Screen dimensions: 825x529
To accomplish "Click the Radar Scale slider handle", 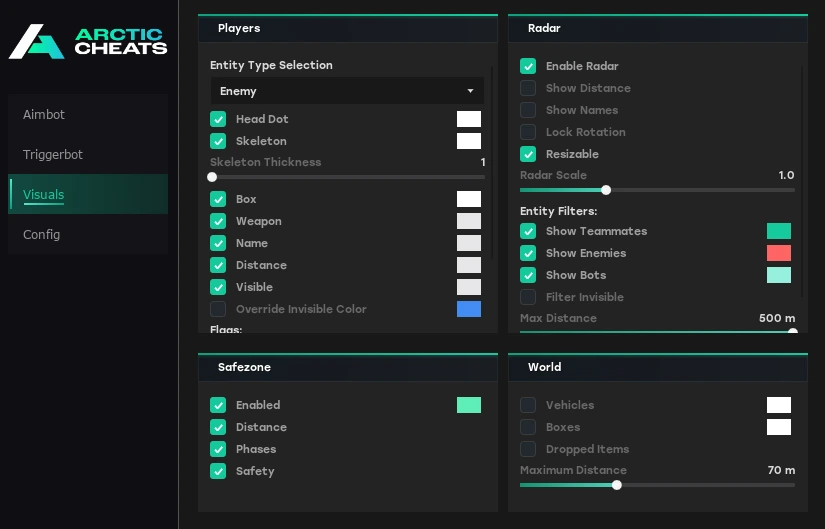I will (606, 189).
